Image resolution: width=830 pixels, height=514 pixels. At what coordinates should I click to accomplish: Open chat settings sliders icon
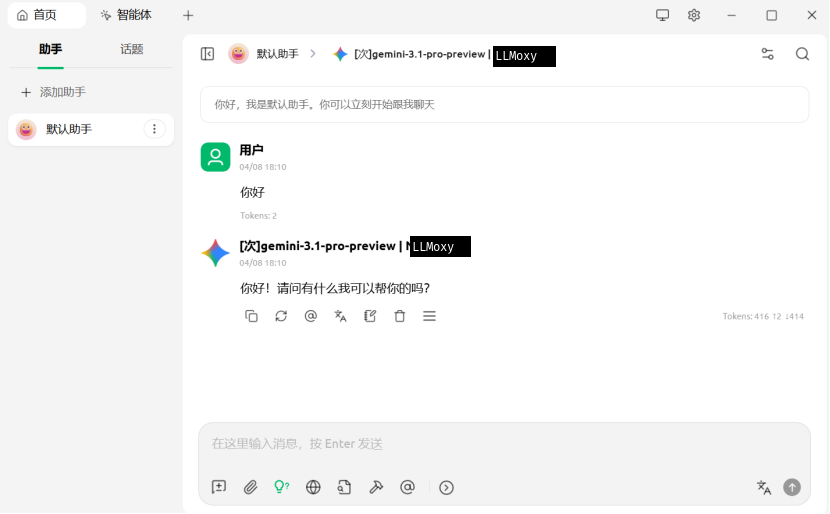coord(768,54)
